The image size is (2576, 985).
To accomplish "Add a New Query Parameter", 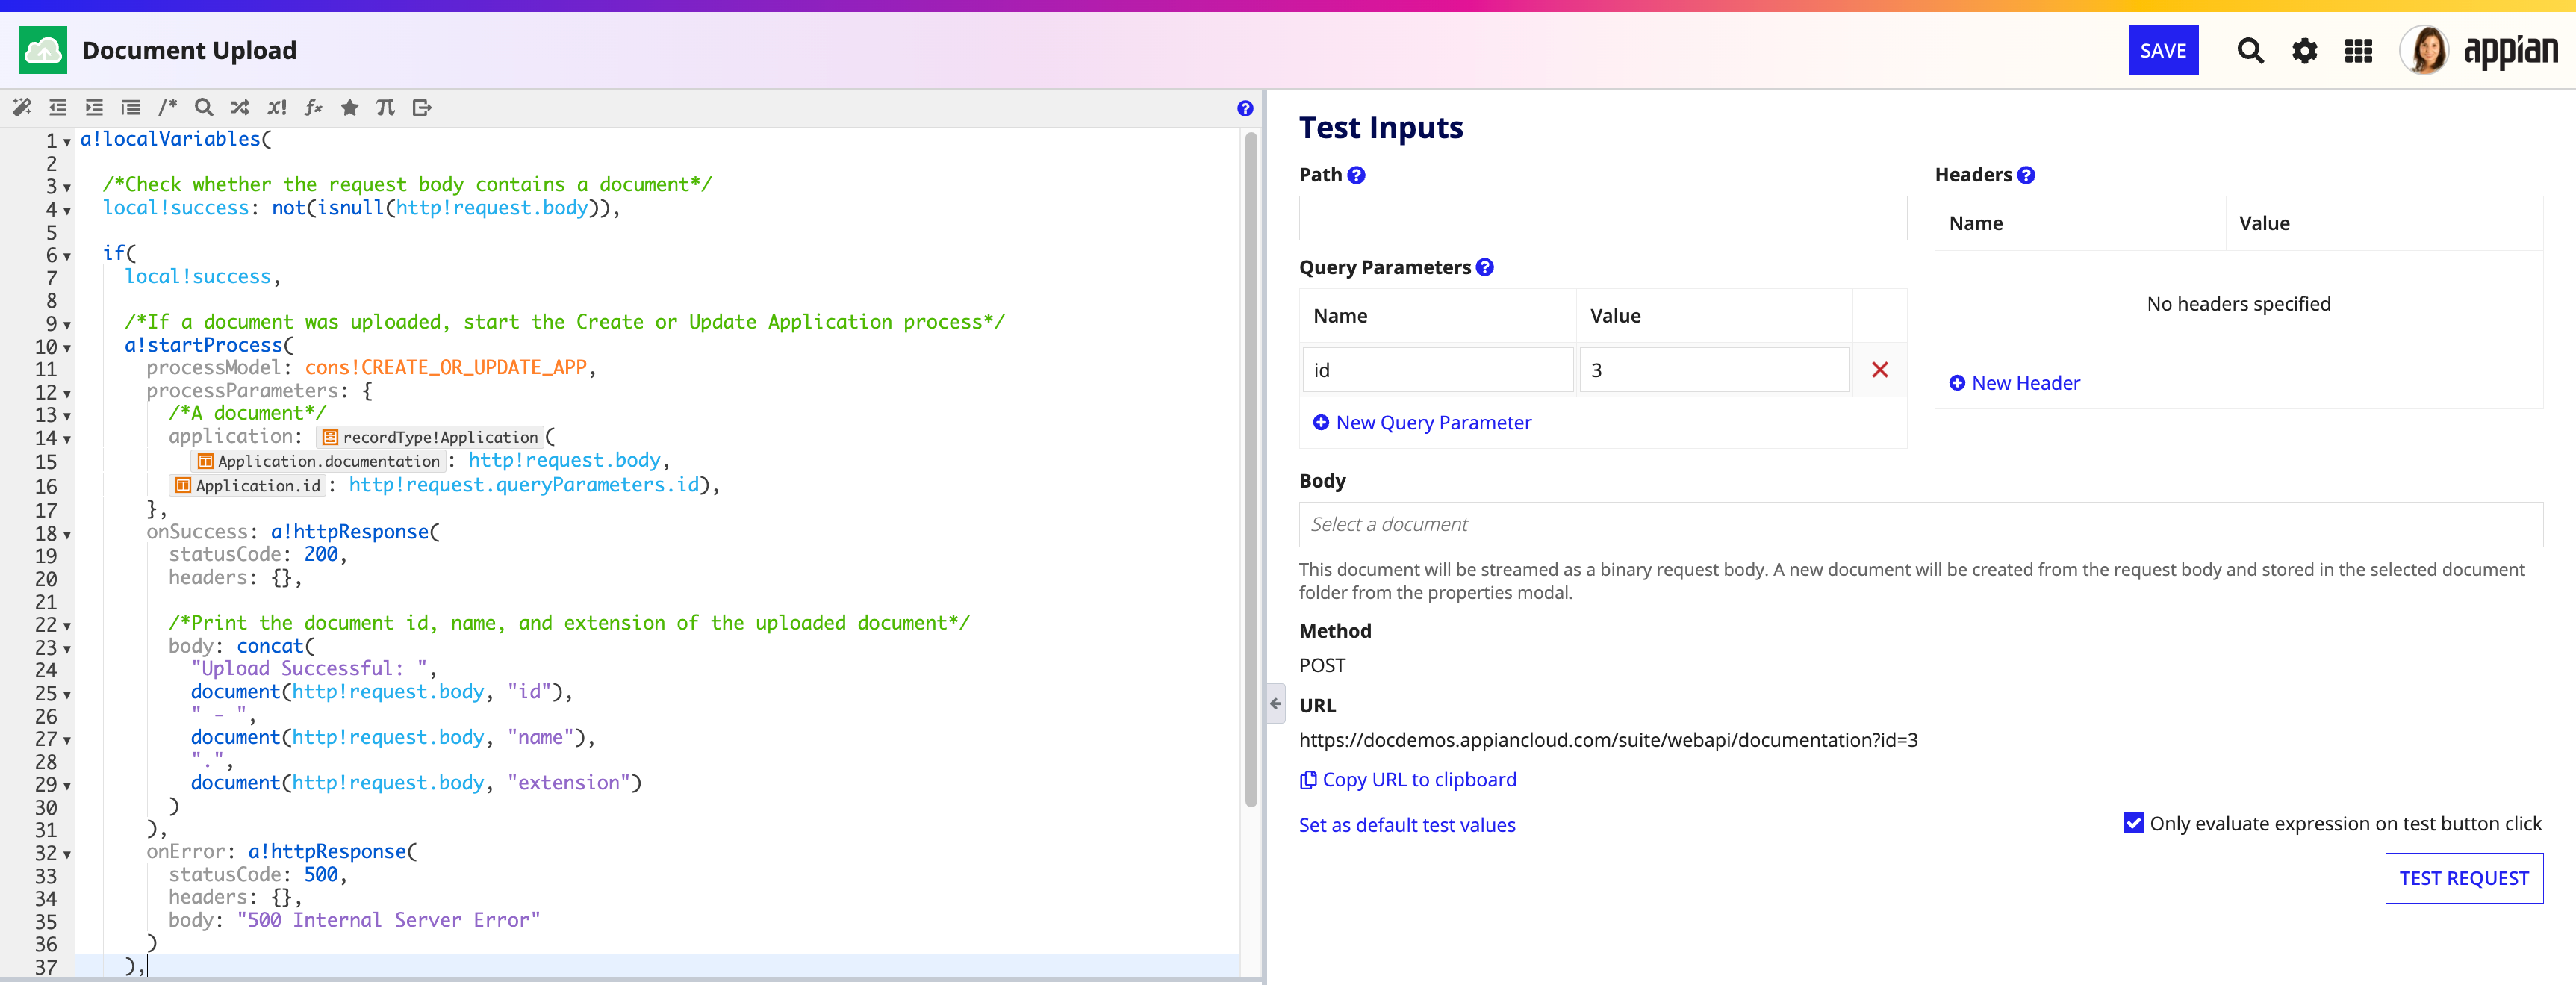I will coord(1422,423).
